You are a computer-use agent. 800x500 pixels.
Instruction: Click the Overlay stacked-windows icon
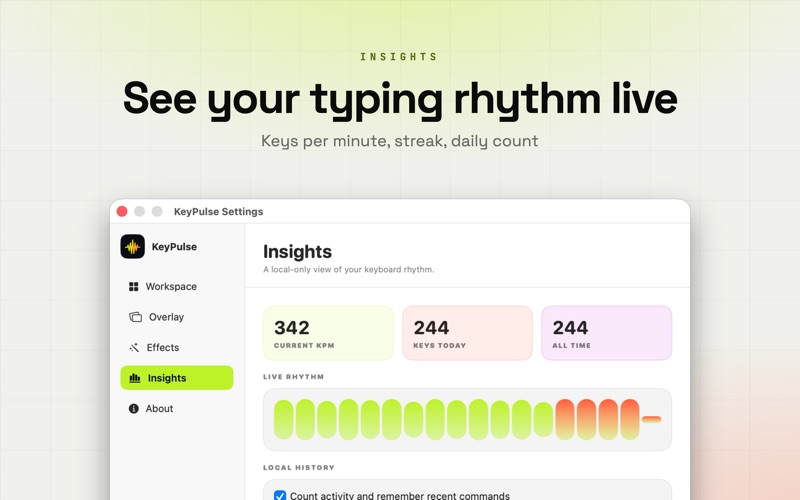pyautogui.click(x=135, y=317)
